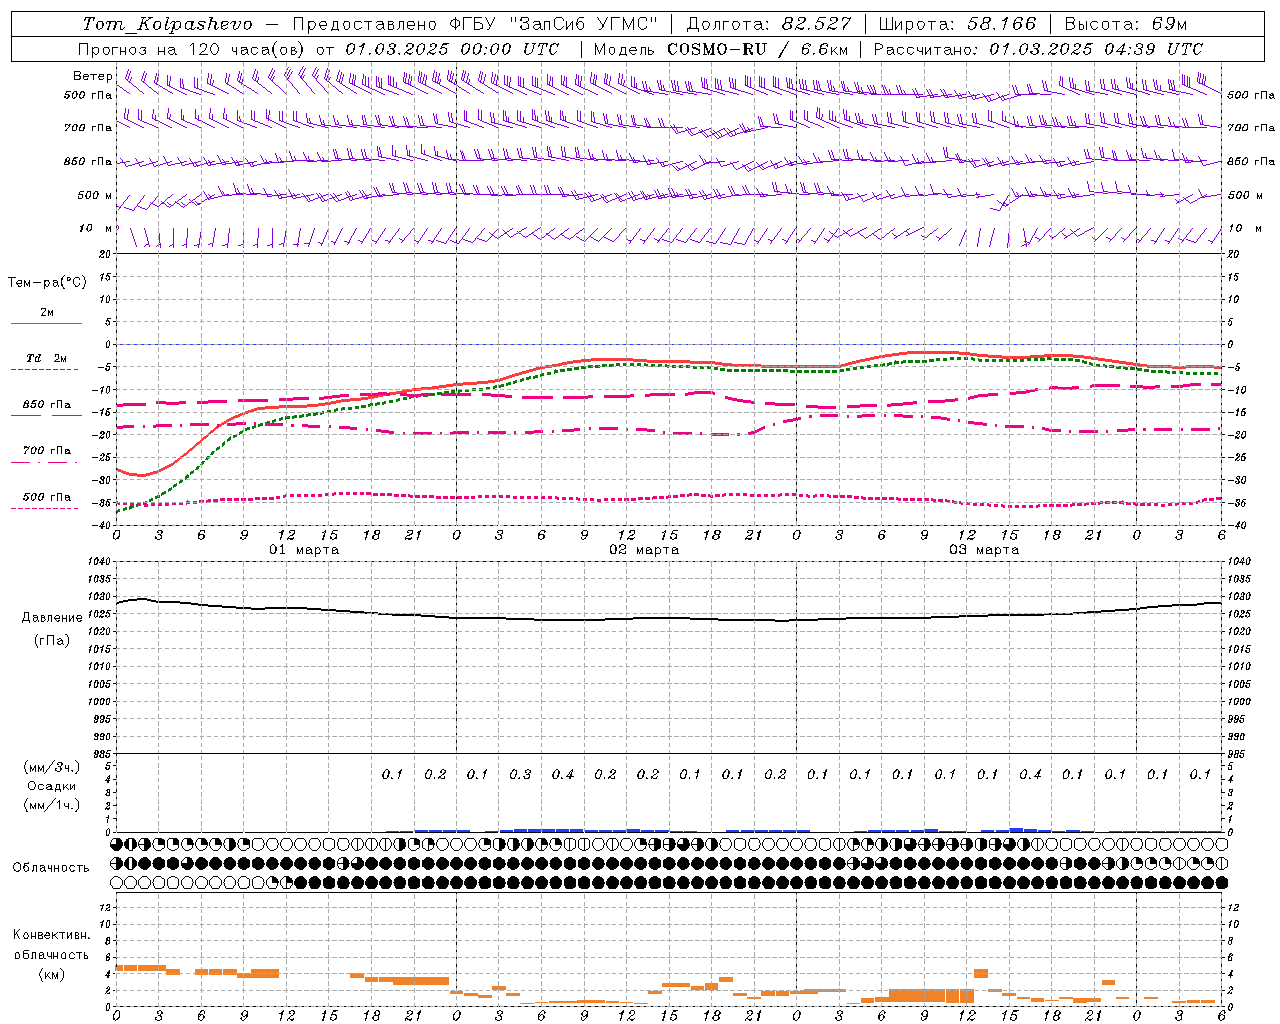Click the 700 гПа dash-dot legend line
This screenshot has height=1024, width=1280.
tap(46, 462)
